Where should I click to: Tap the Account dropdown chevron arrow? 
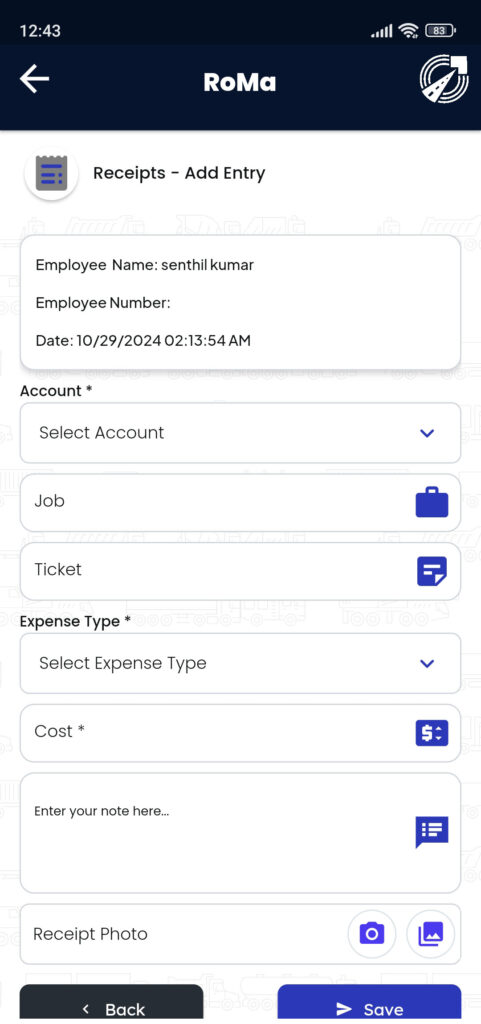(x=427, y=433)
